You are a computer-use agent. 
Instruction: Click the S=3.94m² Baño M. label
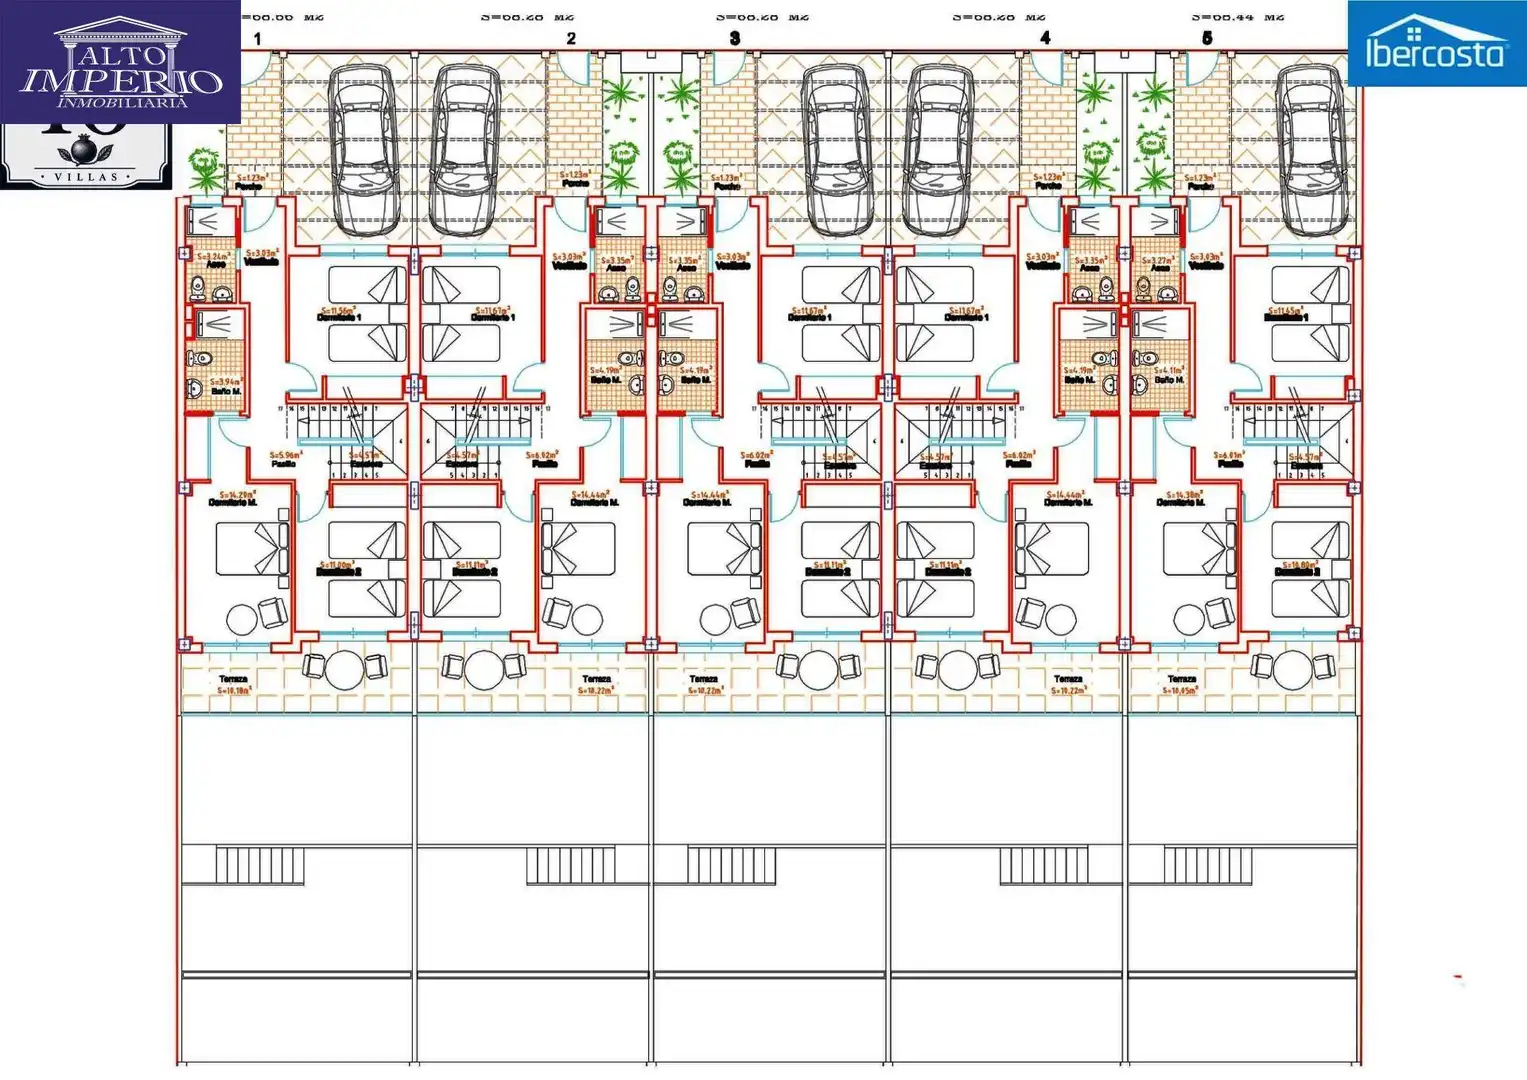click(226, 386)
